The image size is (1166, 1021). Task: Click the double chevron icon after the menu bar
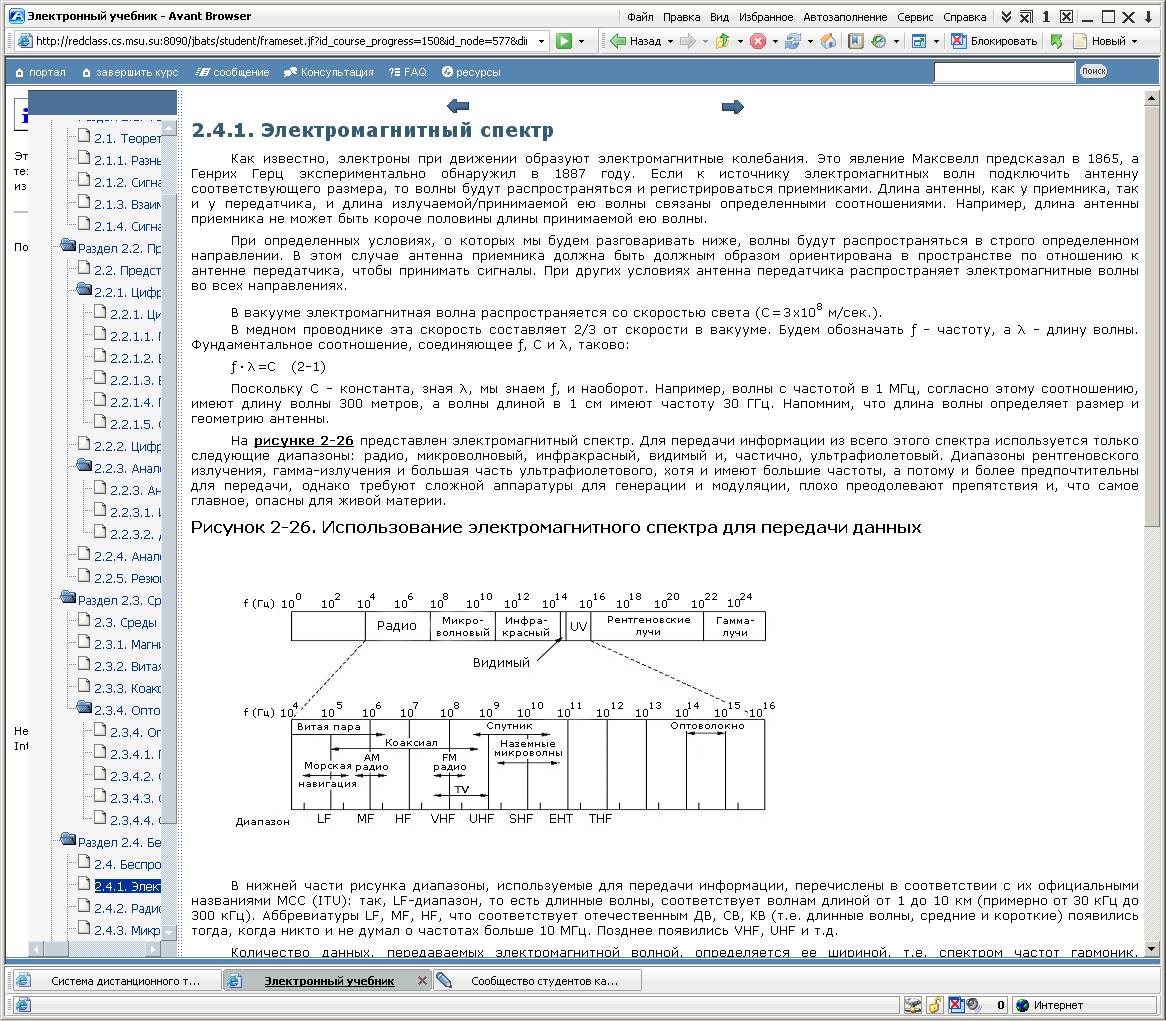tap(1006, 16)
